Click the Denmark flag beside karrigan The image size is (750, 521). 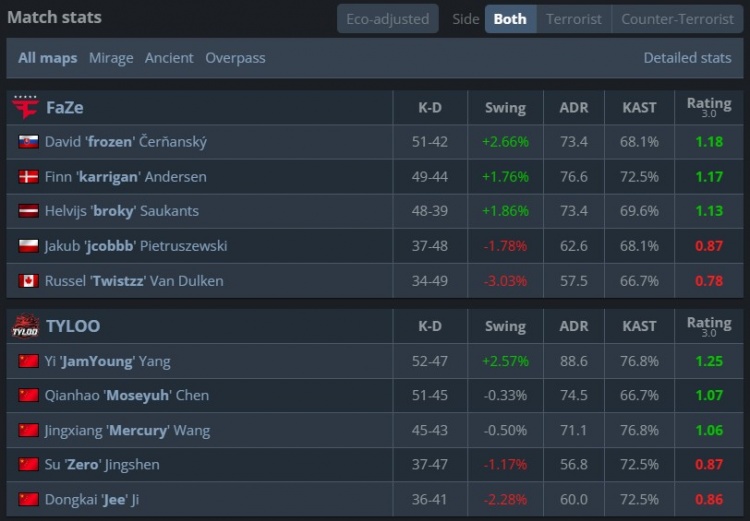coord(28,177)
